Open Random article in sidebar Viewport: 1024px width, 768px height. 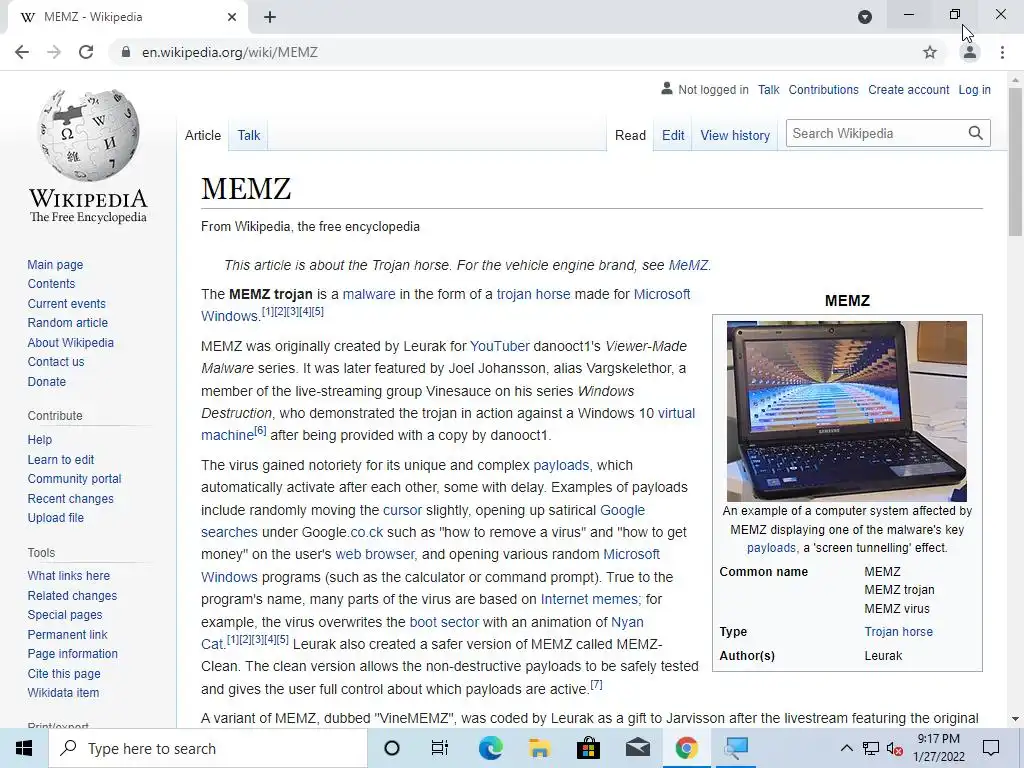coord(68,323)
